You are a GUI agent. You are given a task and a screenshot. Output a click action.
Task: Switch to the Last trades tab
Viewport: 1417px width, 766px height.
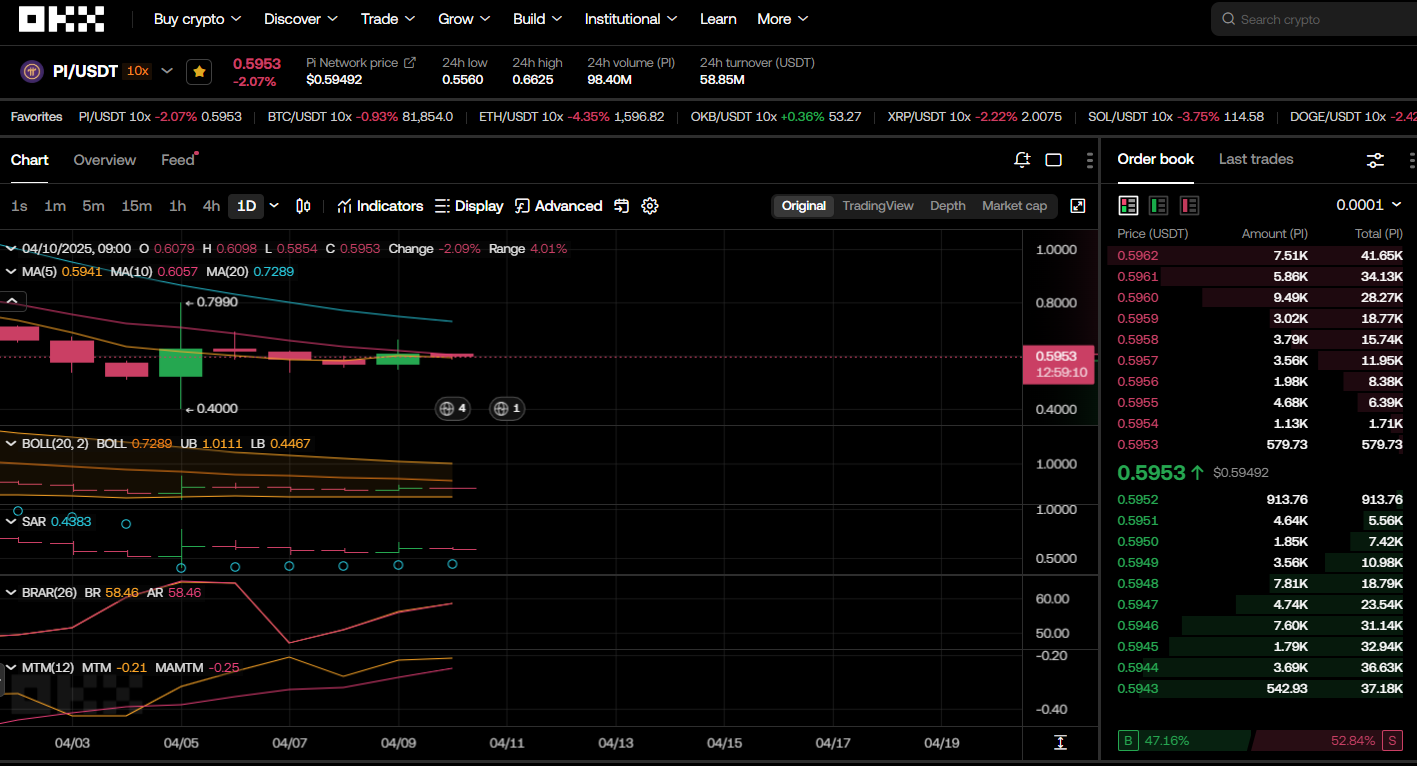(x=1256, y=159)
